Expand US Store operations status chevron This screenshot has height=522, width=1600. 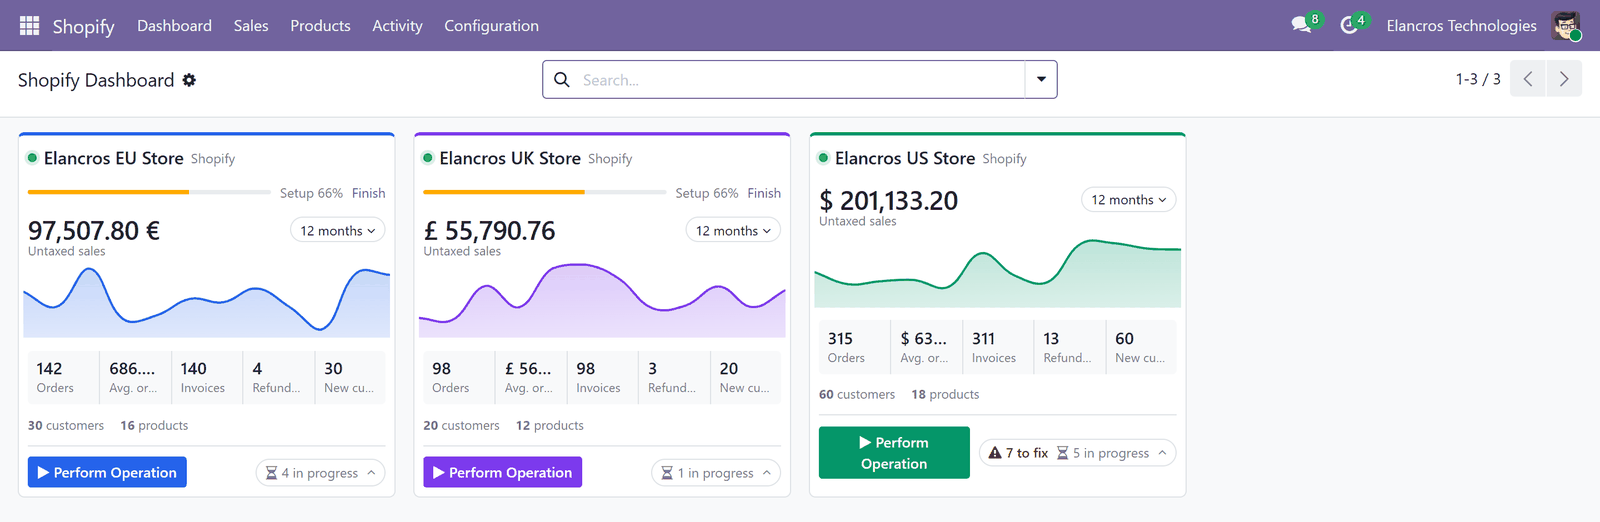click(x=1162, y=453)
